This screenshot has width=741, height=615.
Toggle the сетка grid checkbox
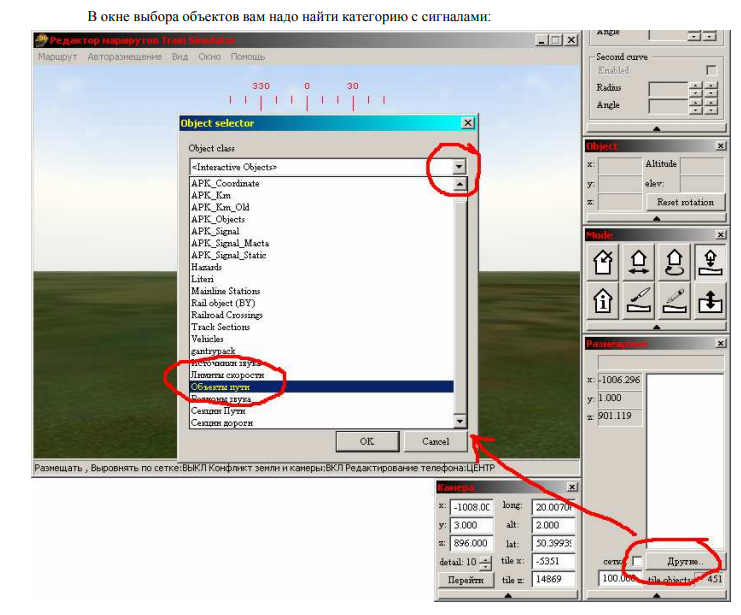pos(636,561)
